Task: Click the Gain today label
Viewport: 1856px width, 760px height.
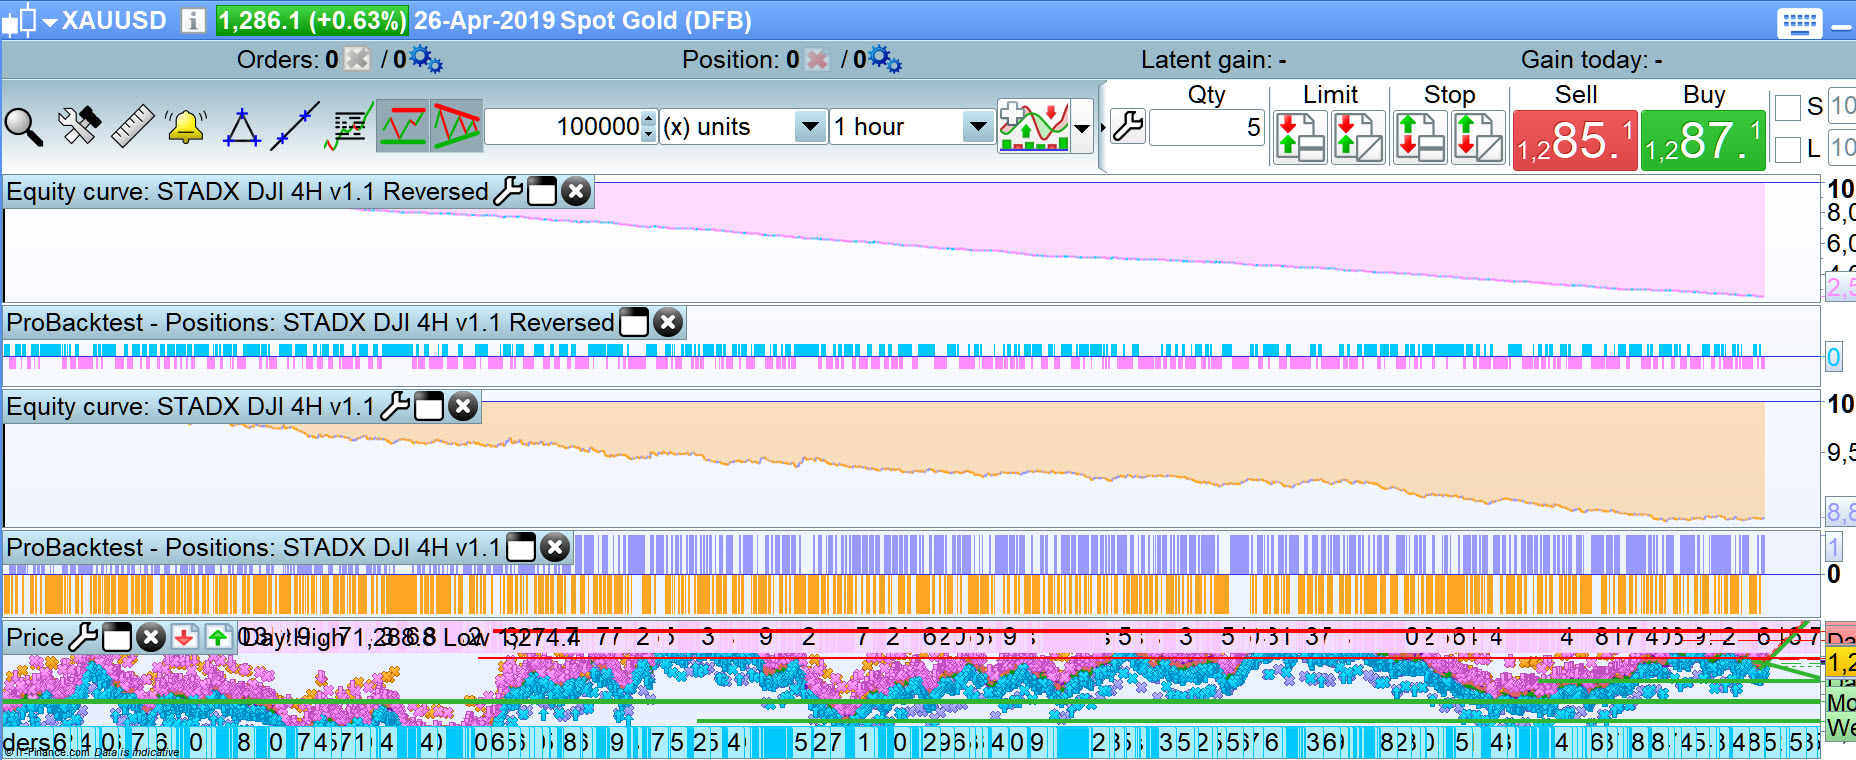Action: coord(1592,60)
